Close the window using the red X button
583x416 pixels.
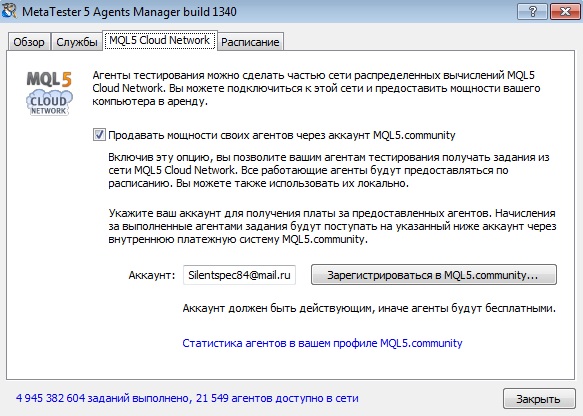(x=565, y=12)
